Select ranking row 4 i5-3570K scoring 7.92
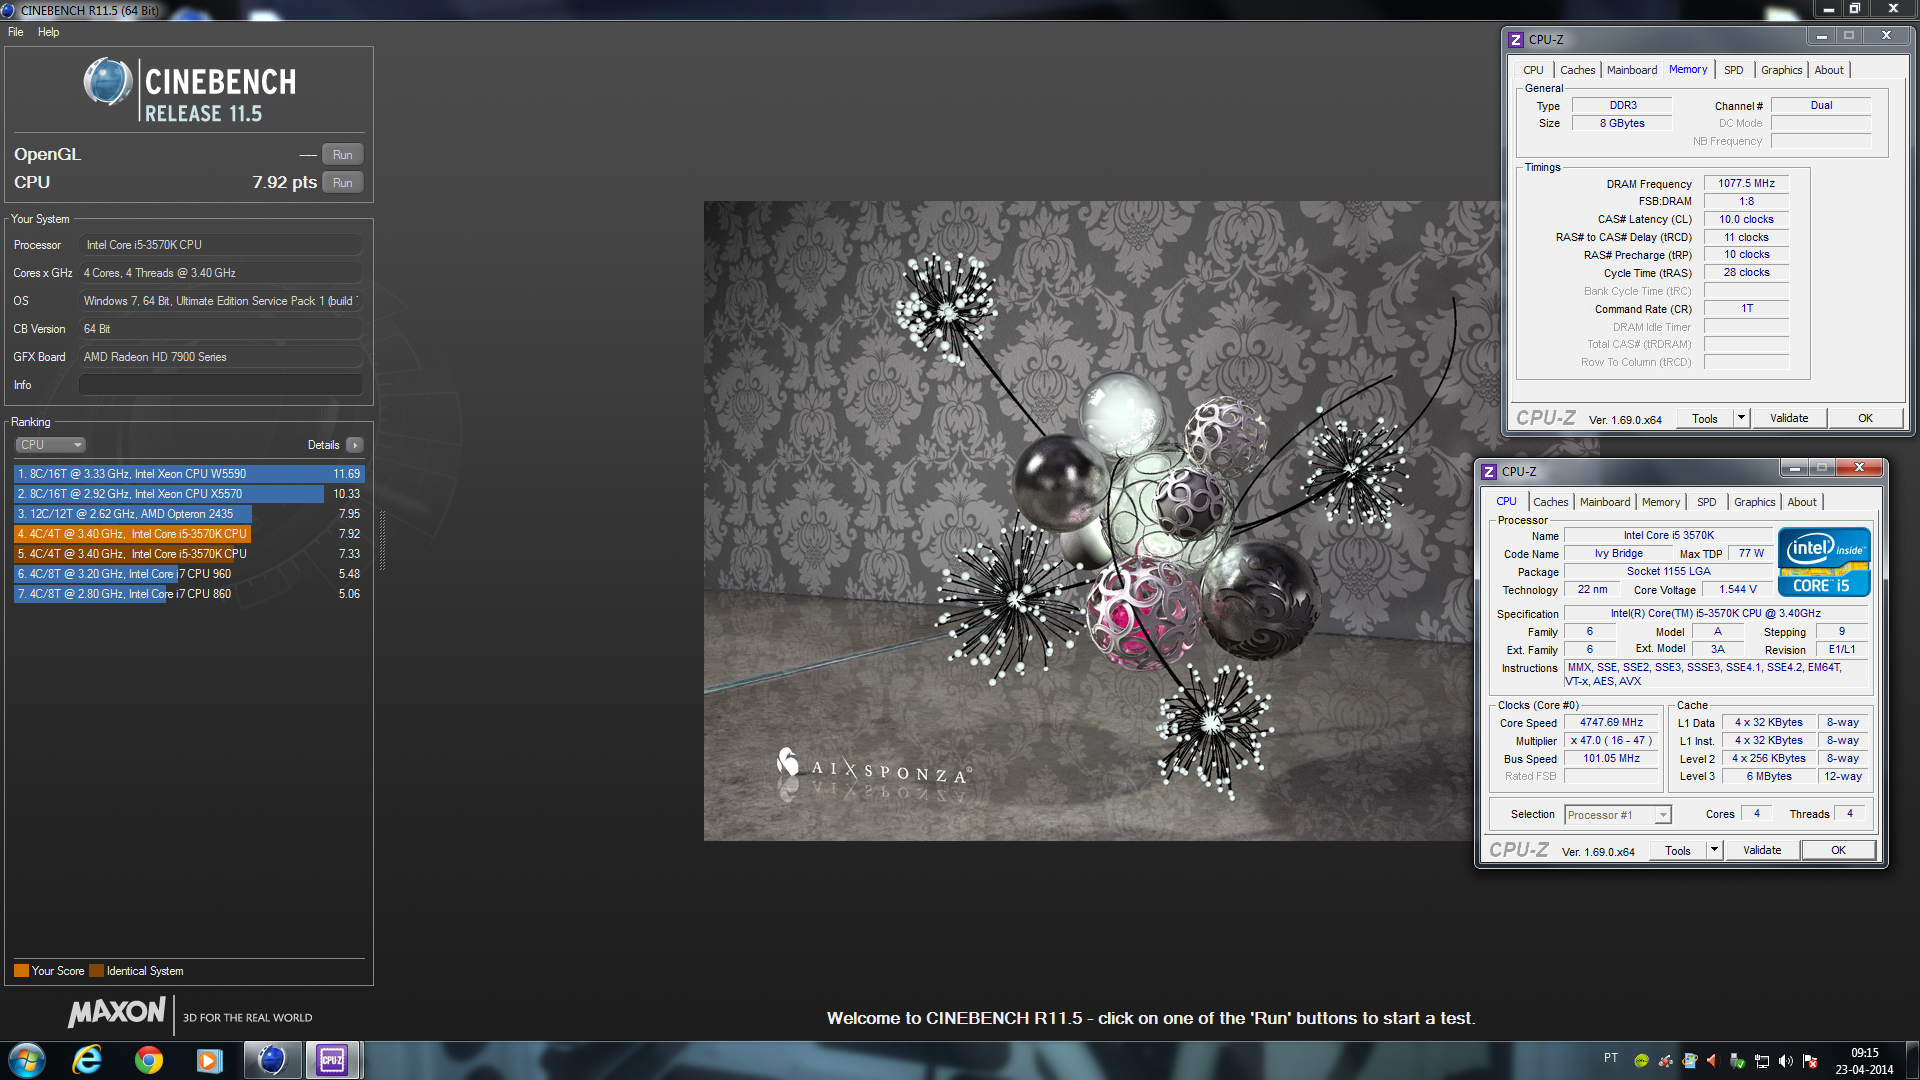 pos(189,534)
